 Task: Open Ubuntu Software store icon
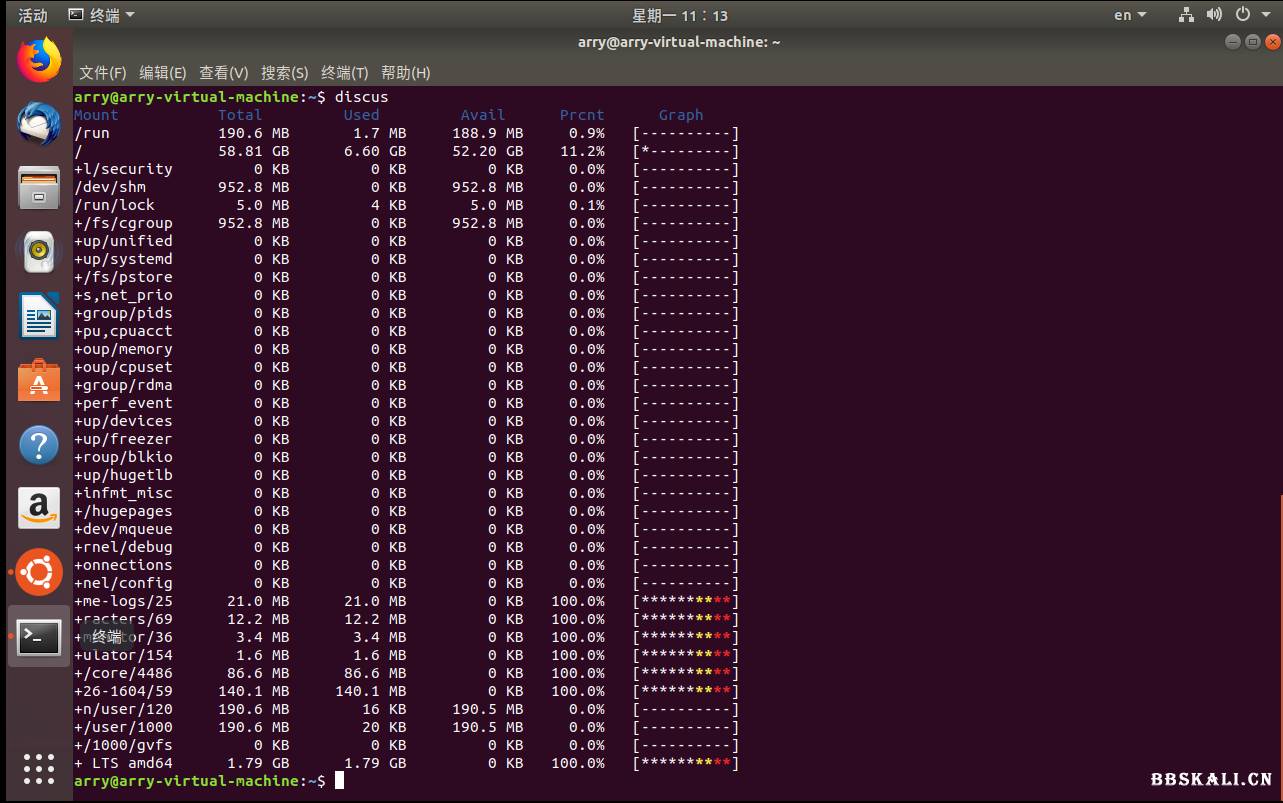click(39, 380)
